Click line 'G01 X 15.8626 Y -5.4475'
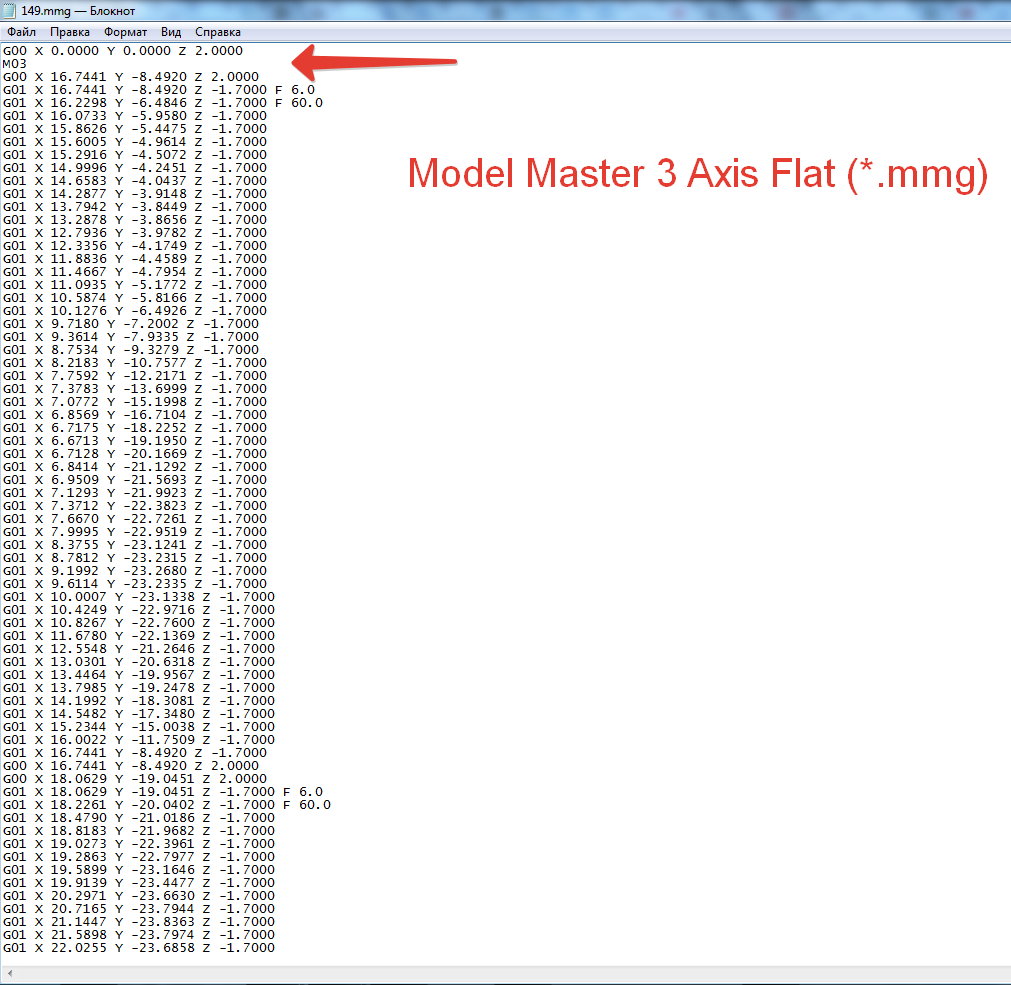Screen dimensions: 1011x985 [135, 129]
